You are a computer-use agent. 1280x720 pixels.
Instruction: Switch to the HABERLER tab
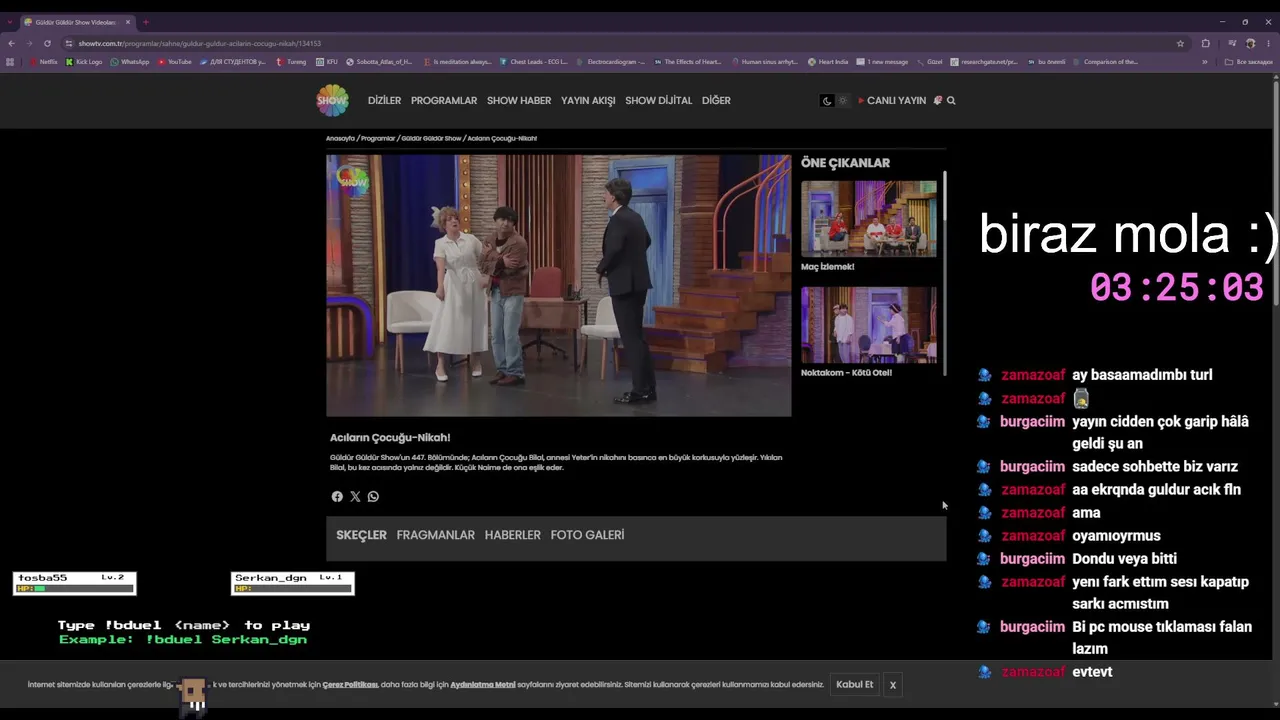(x=512, y=535)
